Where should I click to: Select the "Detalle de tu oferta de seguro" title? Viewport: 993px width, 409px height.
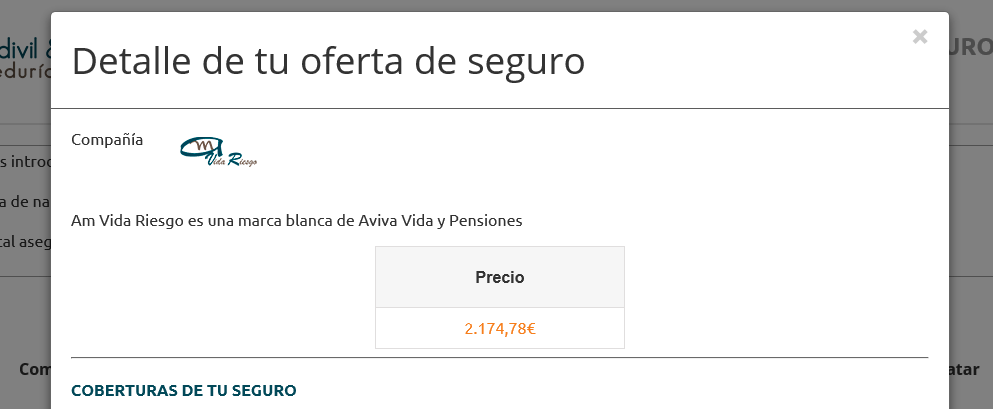pyautogui.click(x=328, y=61)
